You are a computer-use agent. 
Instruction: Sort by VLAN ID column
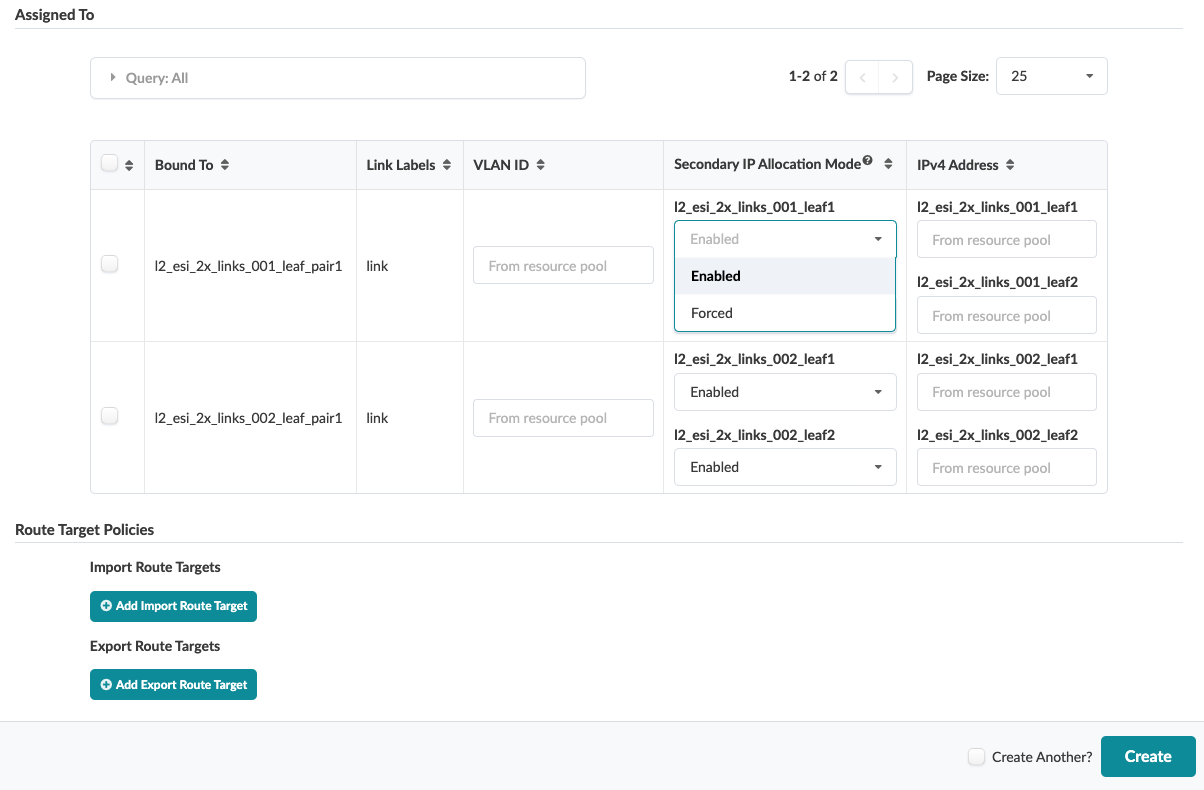tap(540, 165)
